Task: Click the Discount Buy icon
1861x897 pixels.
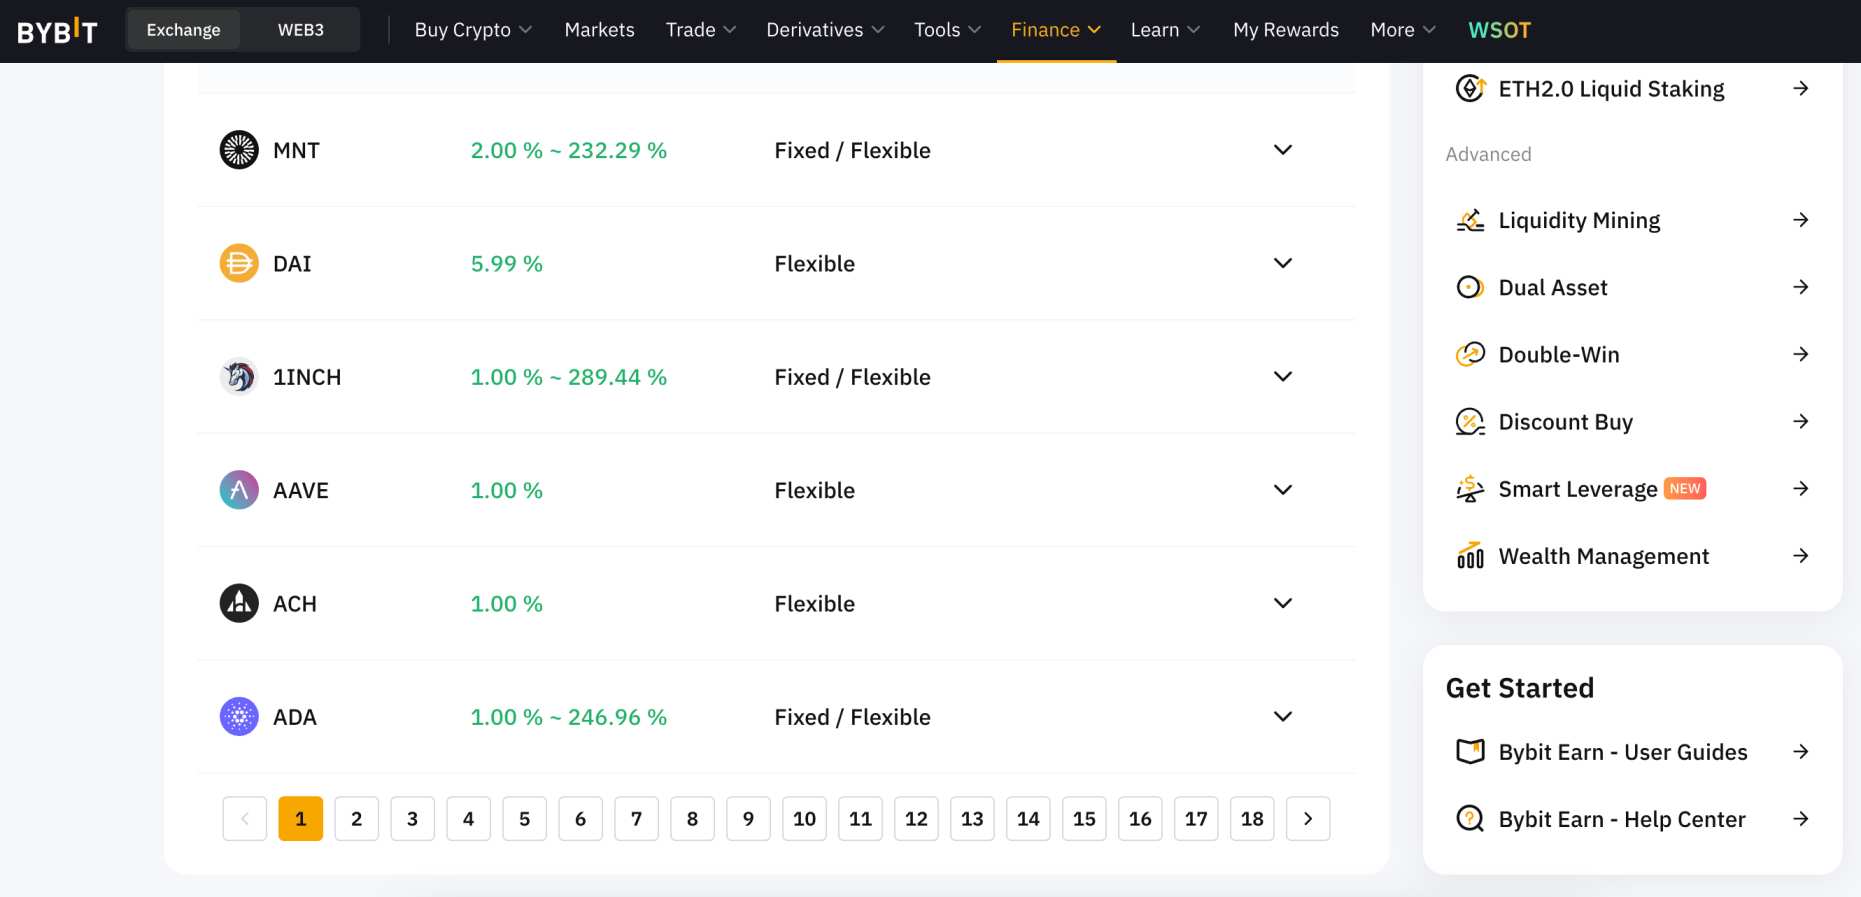Action: click(1470, 421)
